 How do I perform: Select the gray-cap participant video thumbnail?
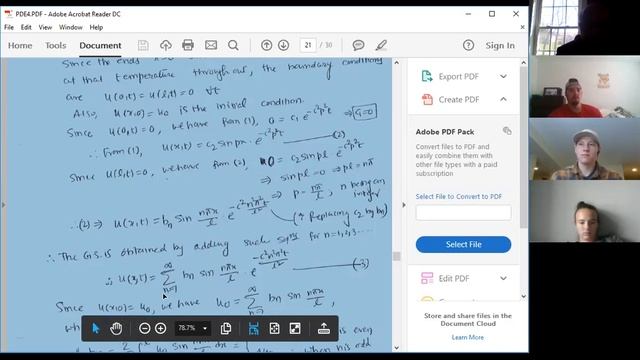click(584, 149)
